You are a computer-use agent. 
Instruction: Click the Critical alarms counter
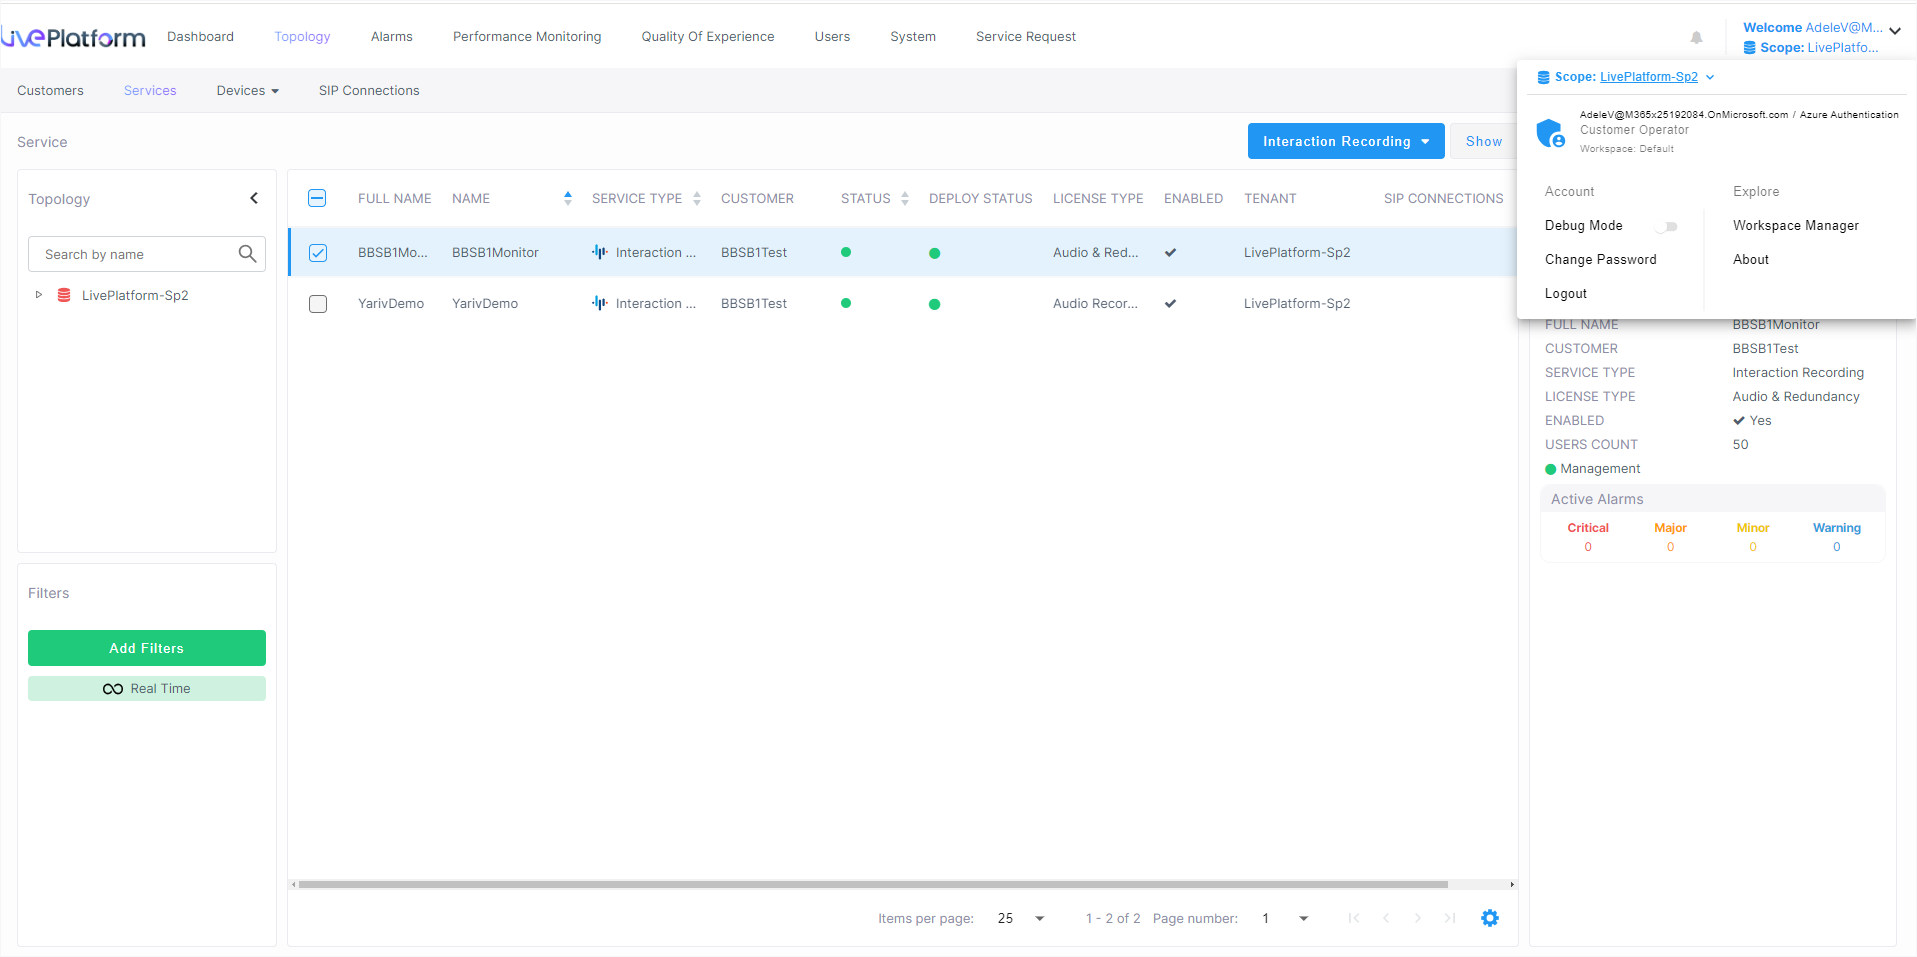click(1588, 537)
